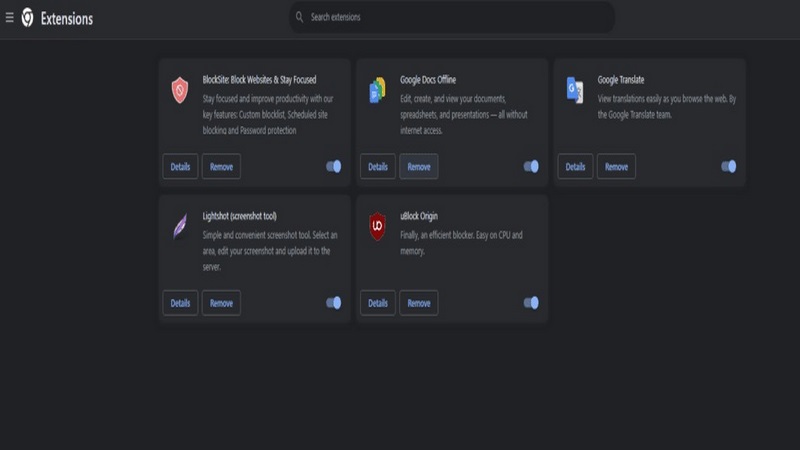The image size is (800, 450).
Task: Open Details for Google Translate
Action: 575,166
